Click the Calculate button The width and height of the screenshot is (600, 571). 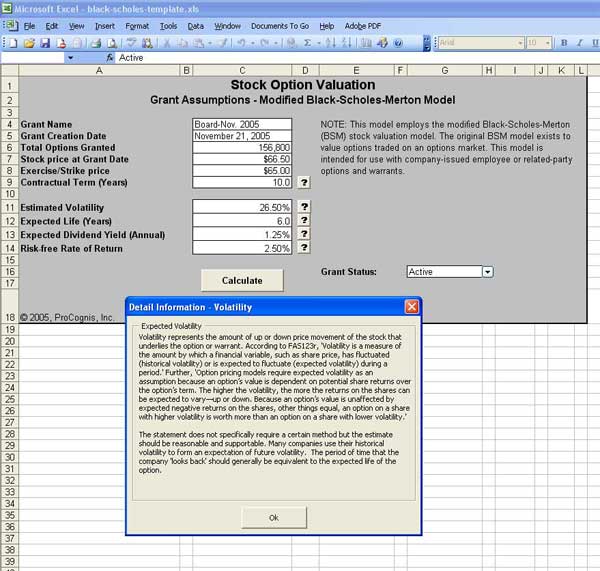coord(242,280)
